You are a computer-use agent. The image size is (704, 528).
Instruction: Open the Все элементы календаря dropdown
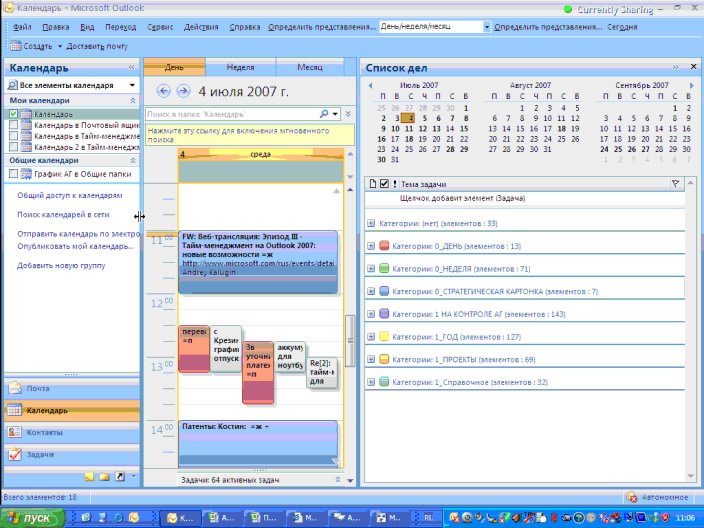point(71,86)
